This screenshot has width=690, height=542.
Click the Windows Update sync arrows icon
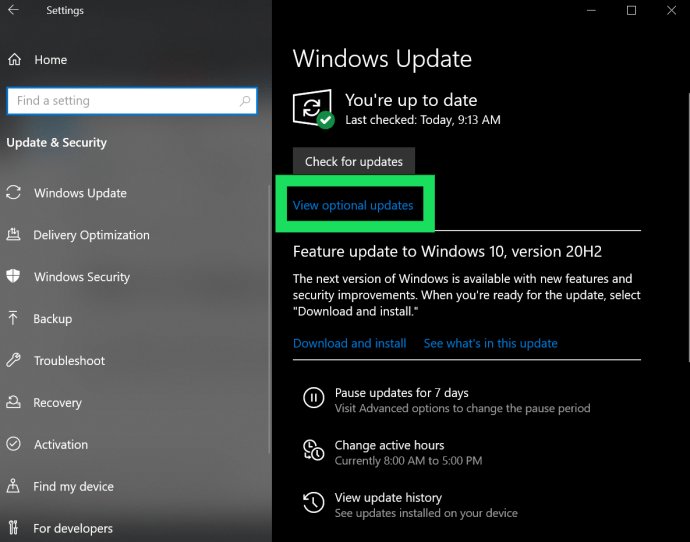[13, 192]
